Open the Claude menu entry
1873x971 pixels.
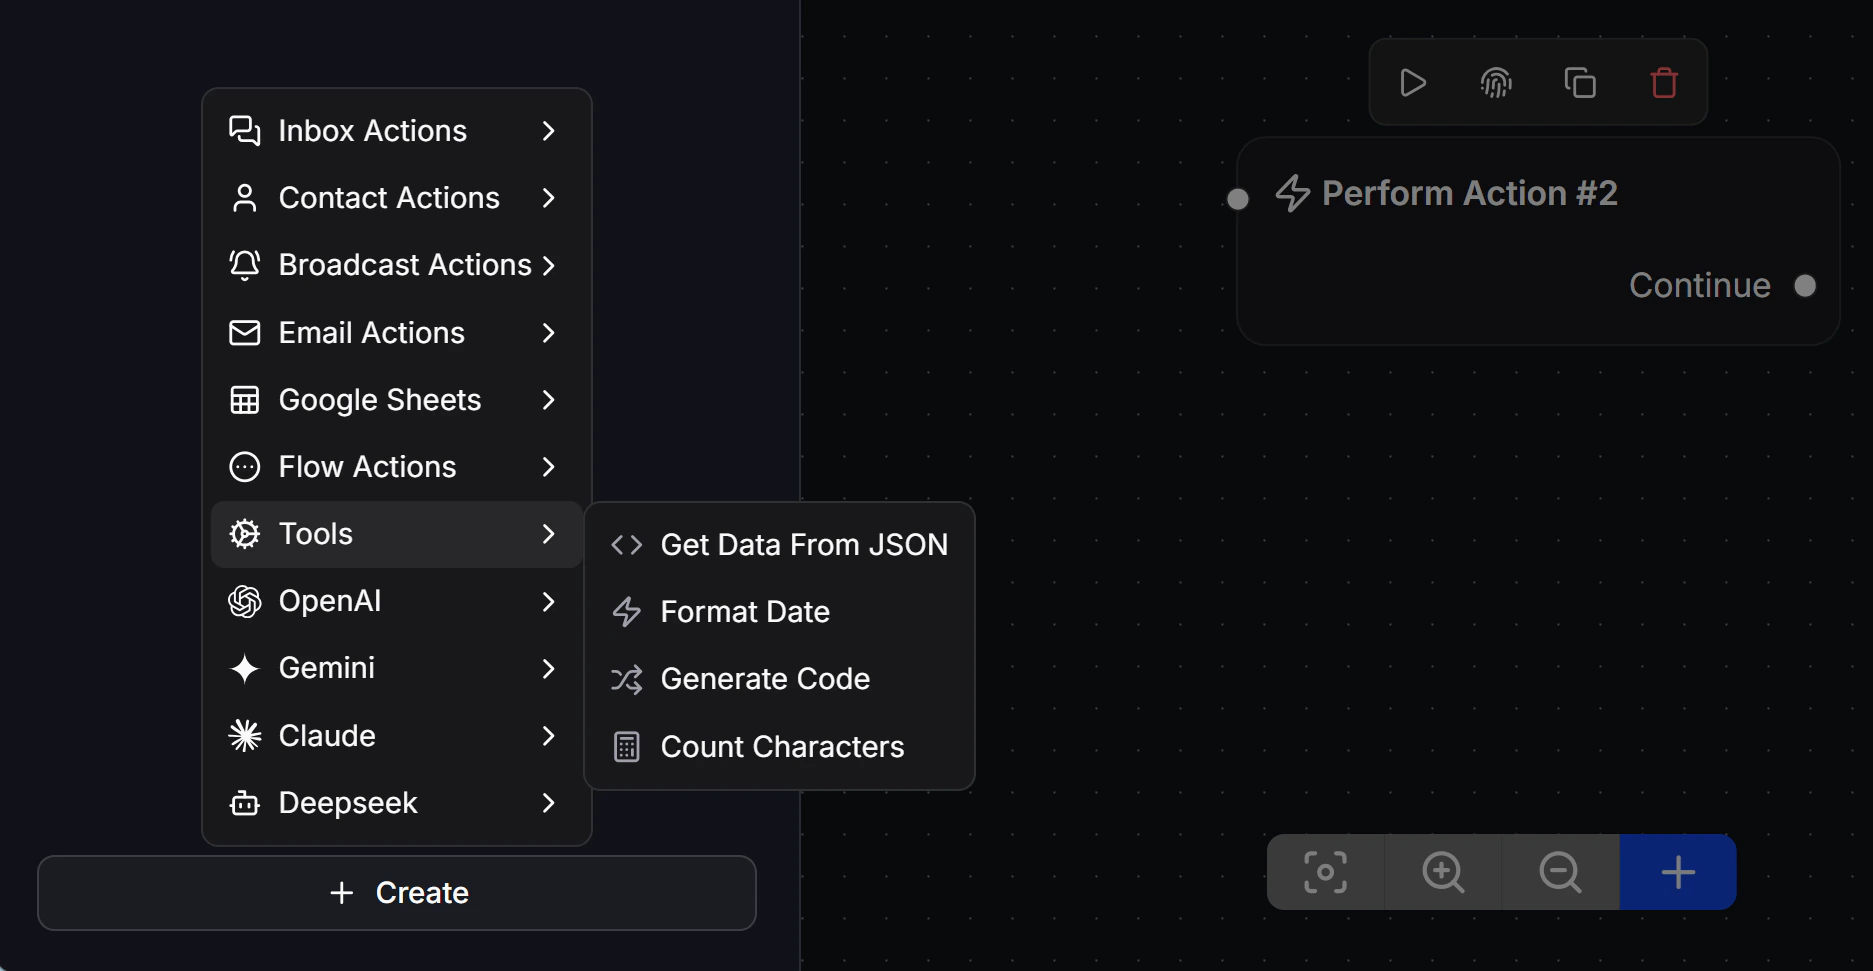click(x=397, y=736)
